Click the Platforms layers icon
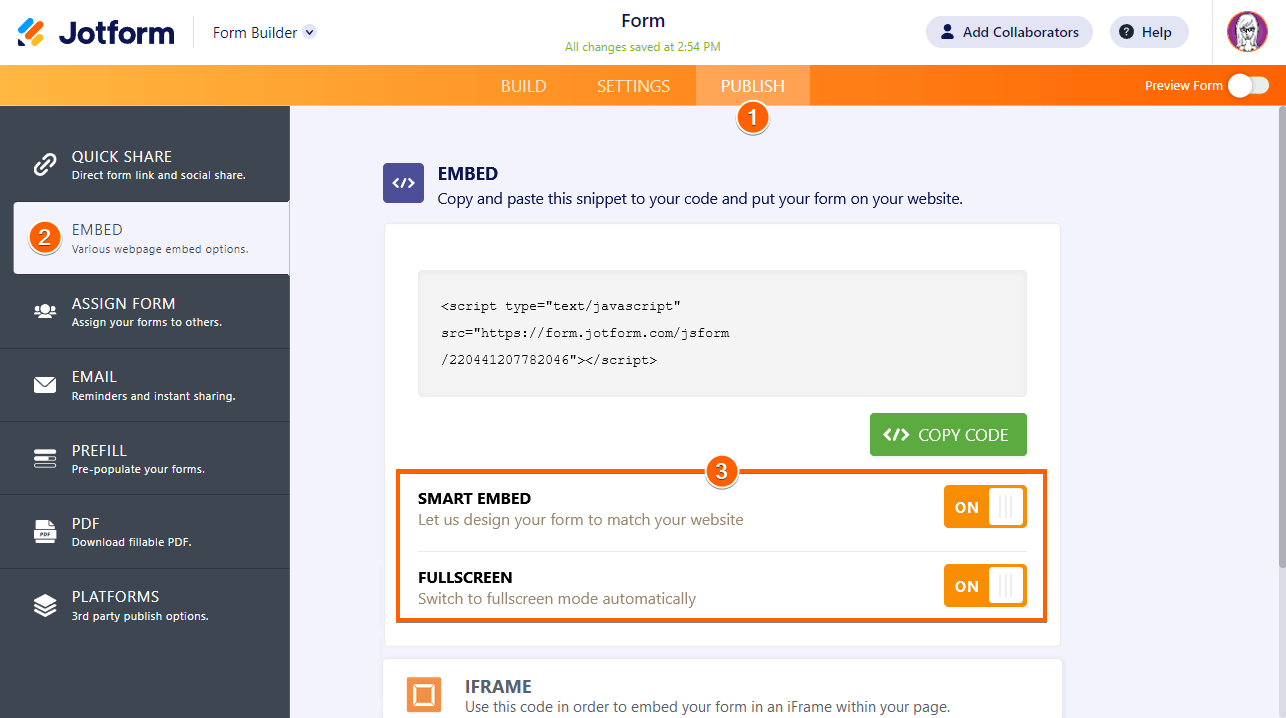This screenshot has height=718, width=1286. (x=45, y=605)
